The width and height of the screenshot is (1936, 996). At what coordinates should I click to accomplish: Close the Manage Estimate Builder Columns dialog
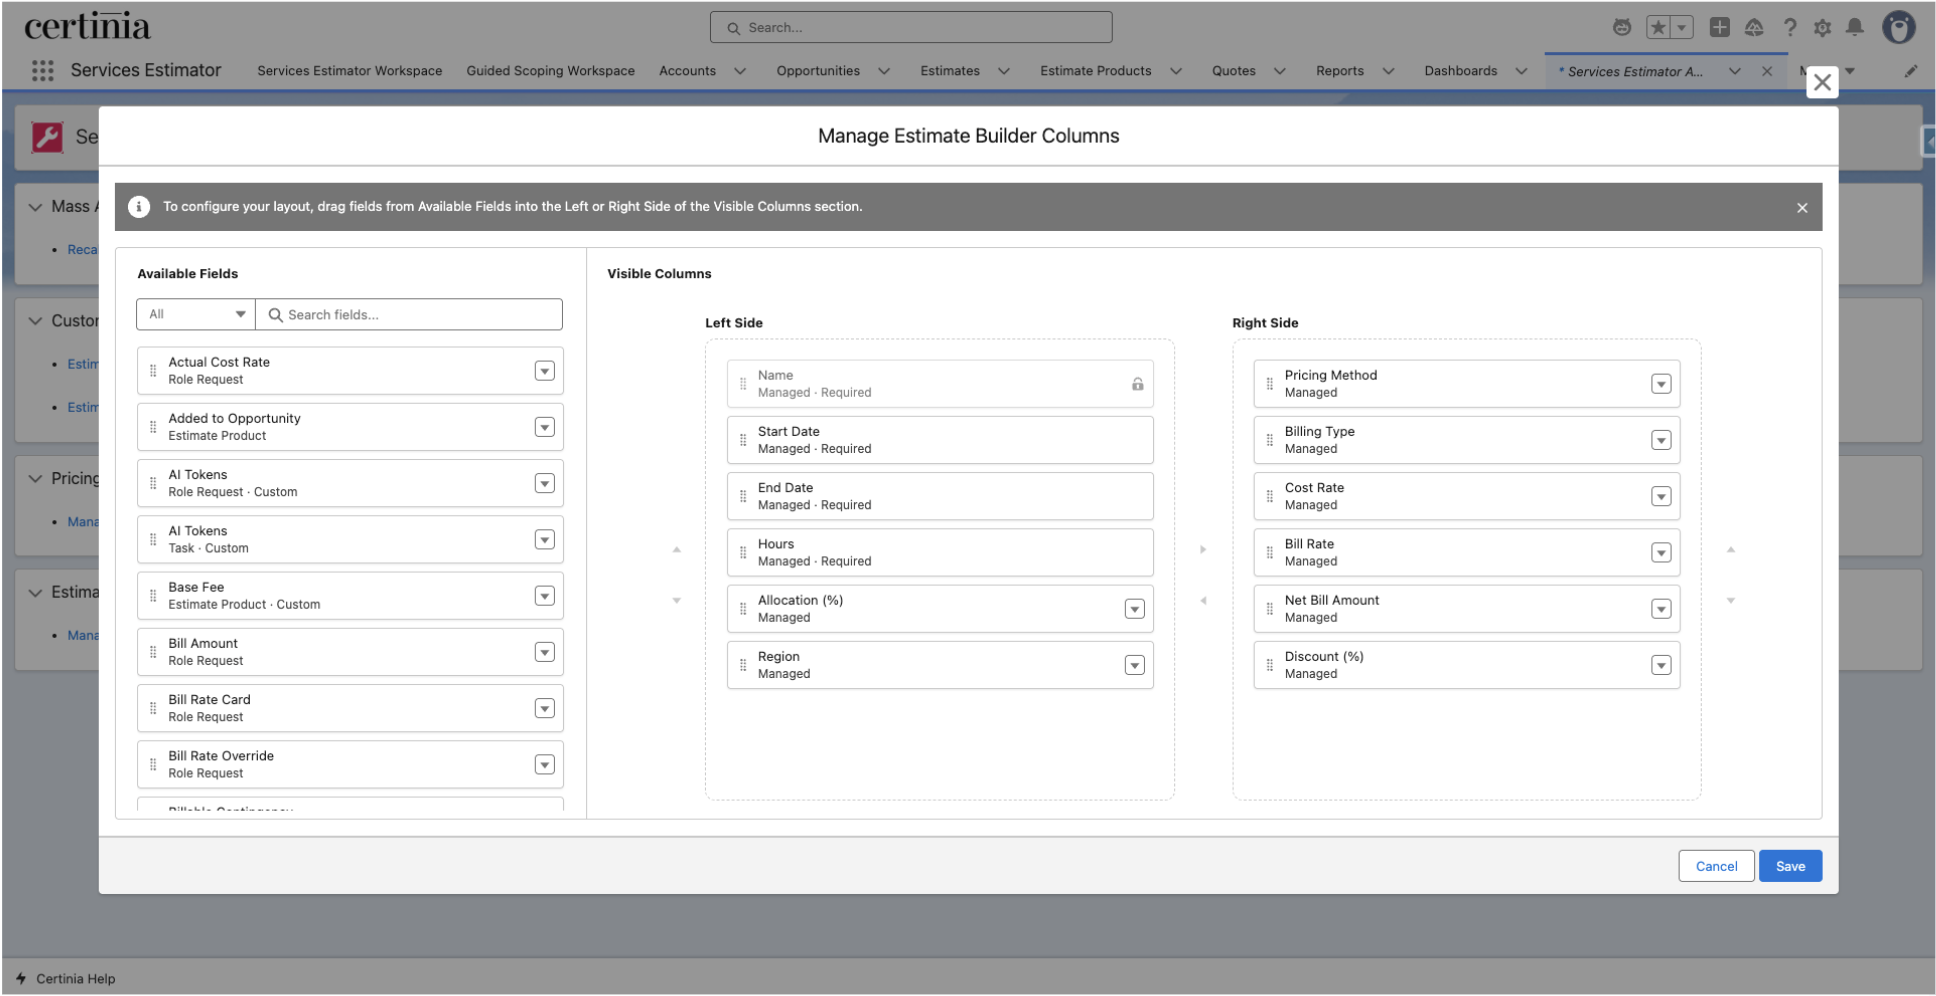pos(1822,83)
